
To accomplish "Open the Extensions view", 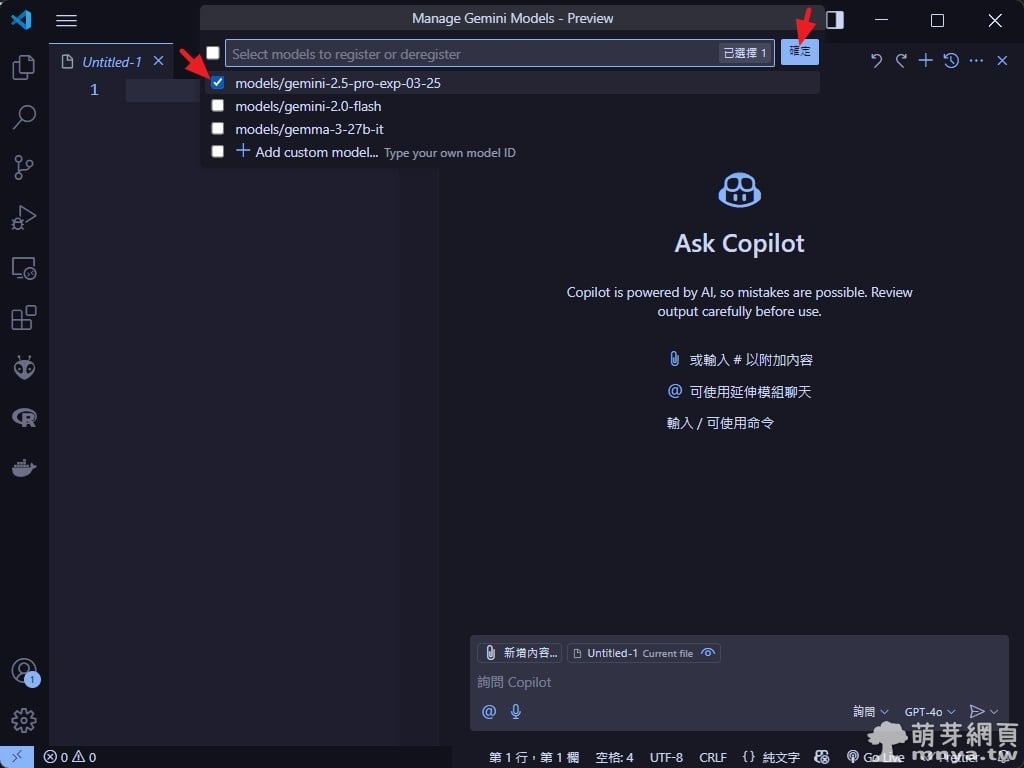I will 24,318.
